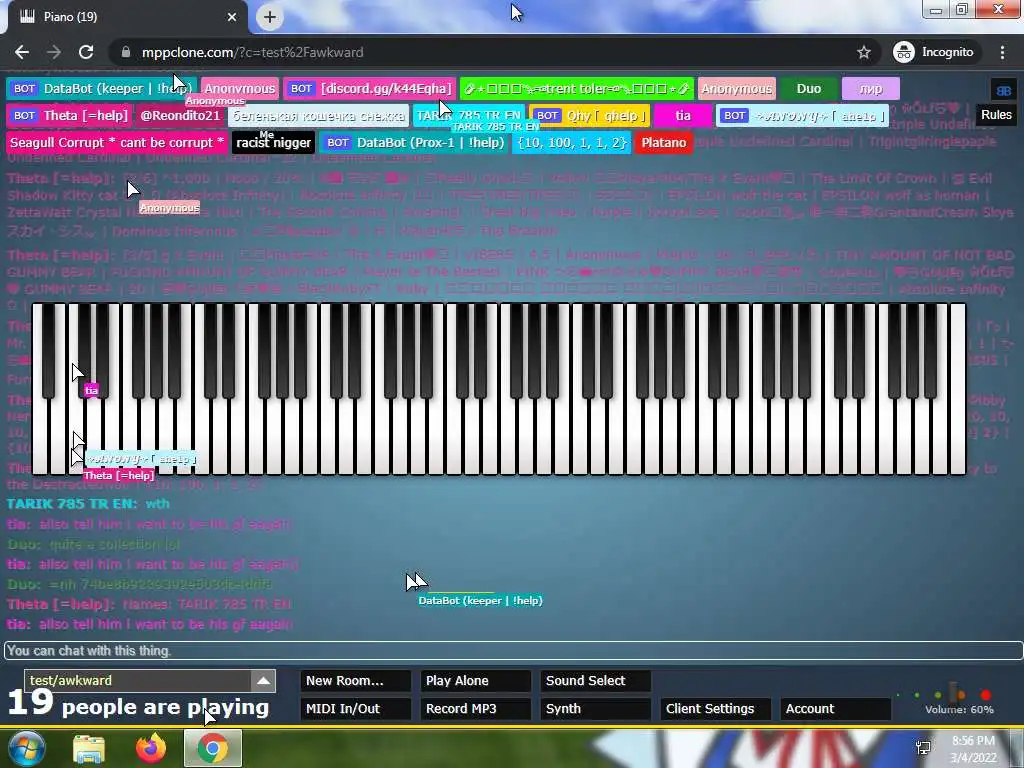
Task: Click the padlock site info icon
Action: coord(125,52)
